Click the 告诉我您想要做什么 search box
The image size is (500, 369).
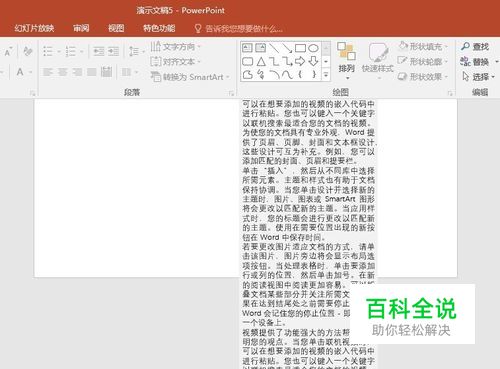coord(238,29)
